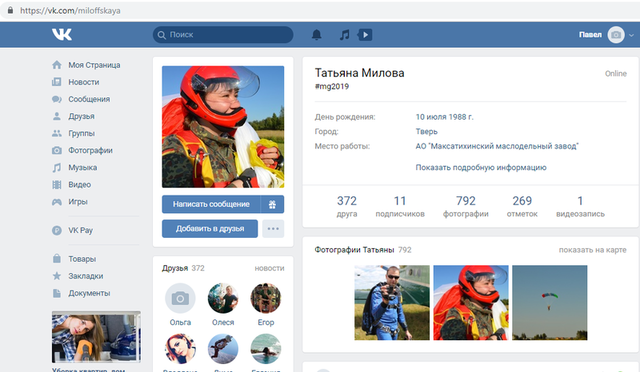Click the note icon beside Музыка

click(x=57, y=168)
